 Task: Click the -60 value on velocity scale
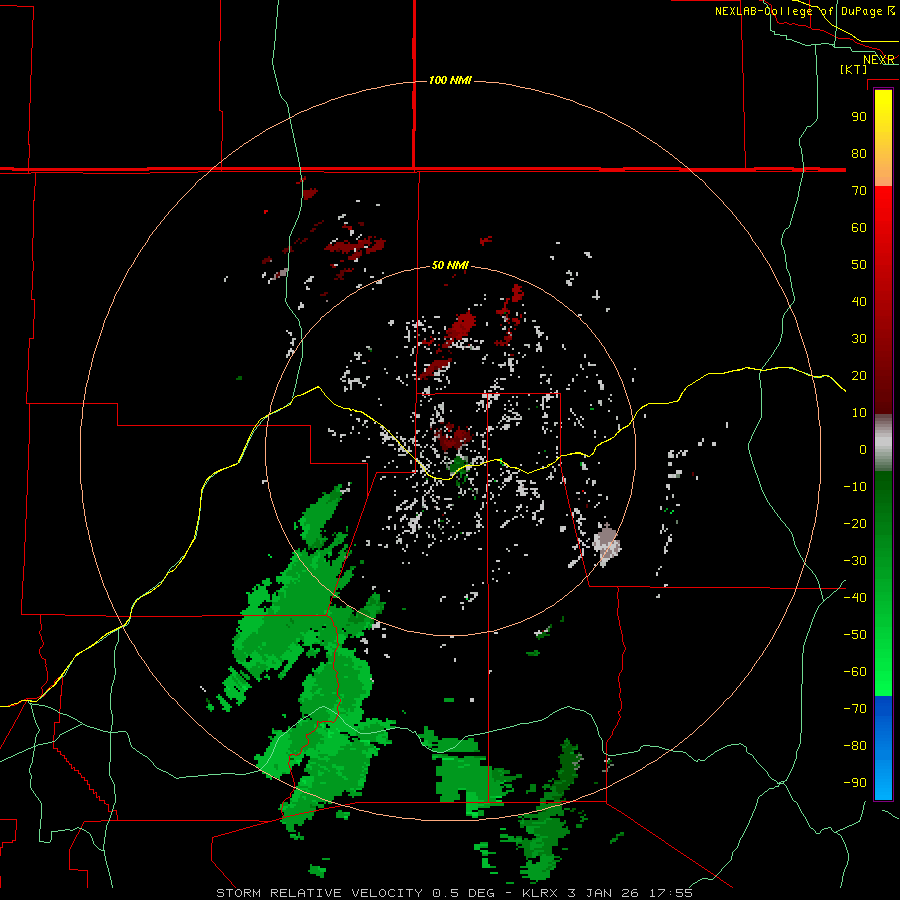click(855, 672)
